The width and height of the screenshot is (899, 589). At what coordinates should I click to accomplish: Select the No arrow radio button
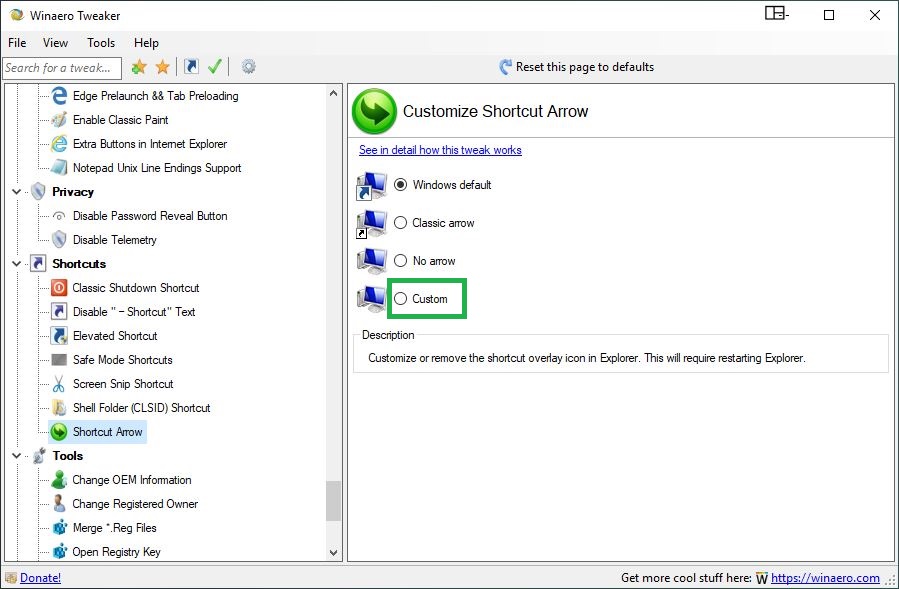pos(401,261)
